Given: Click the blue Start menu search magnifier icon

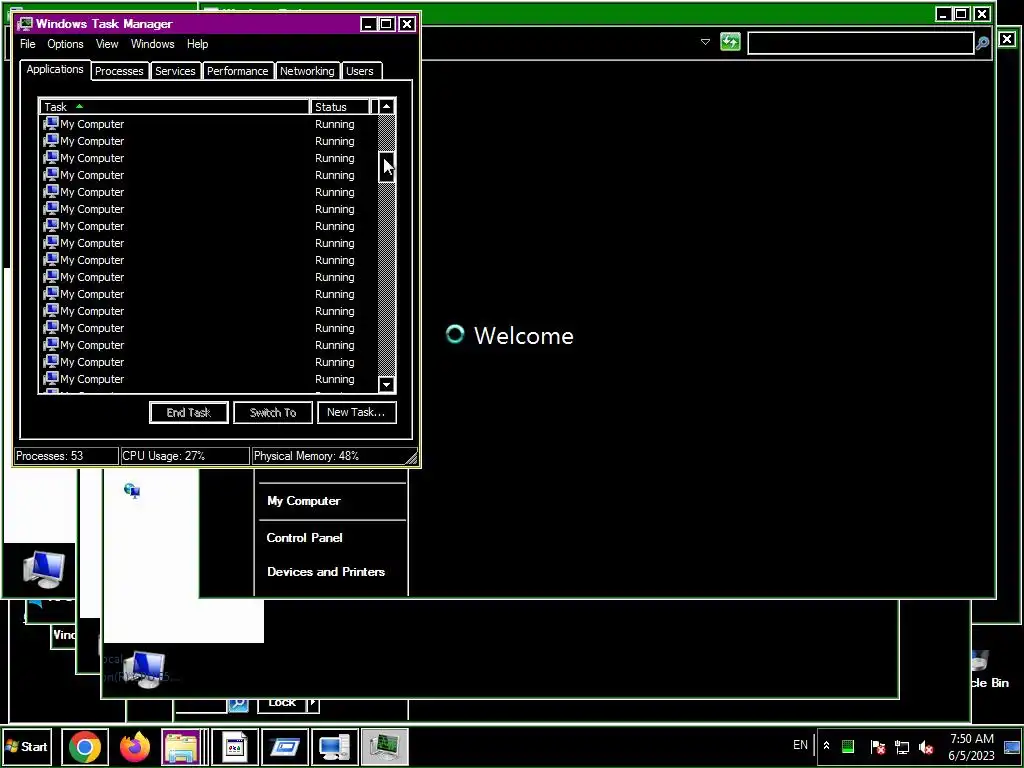Looking at the screenshot, I should (238, 705).
